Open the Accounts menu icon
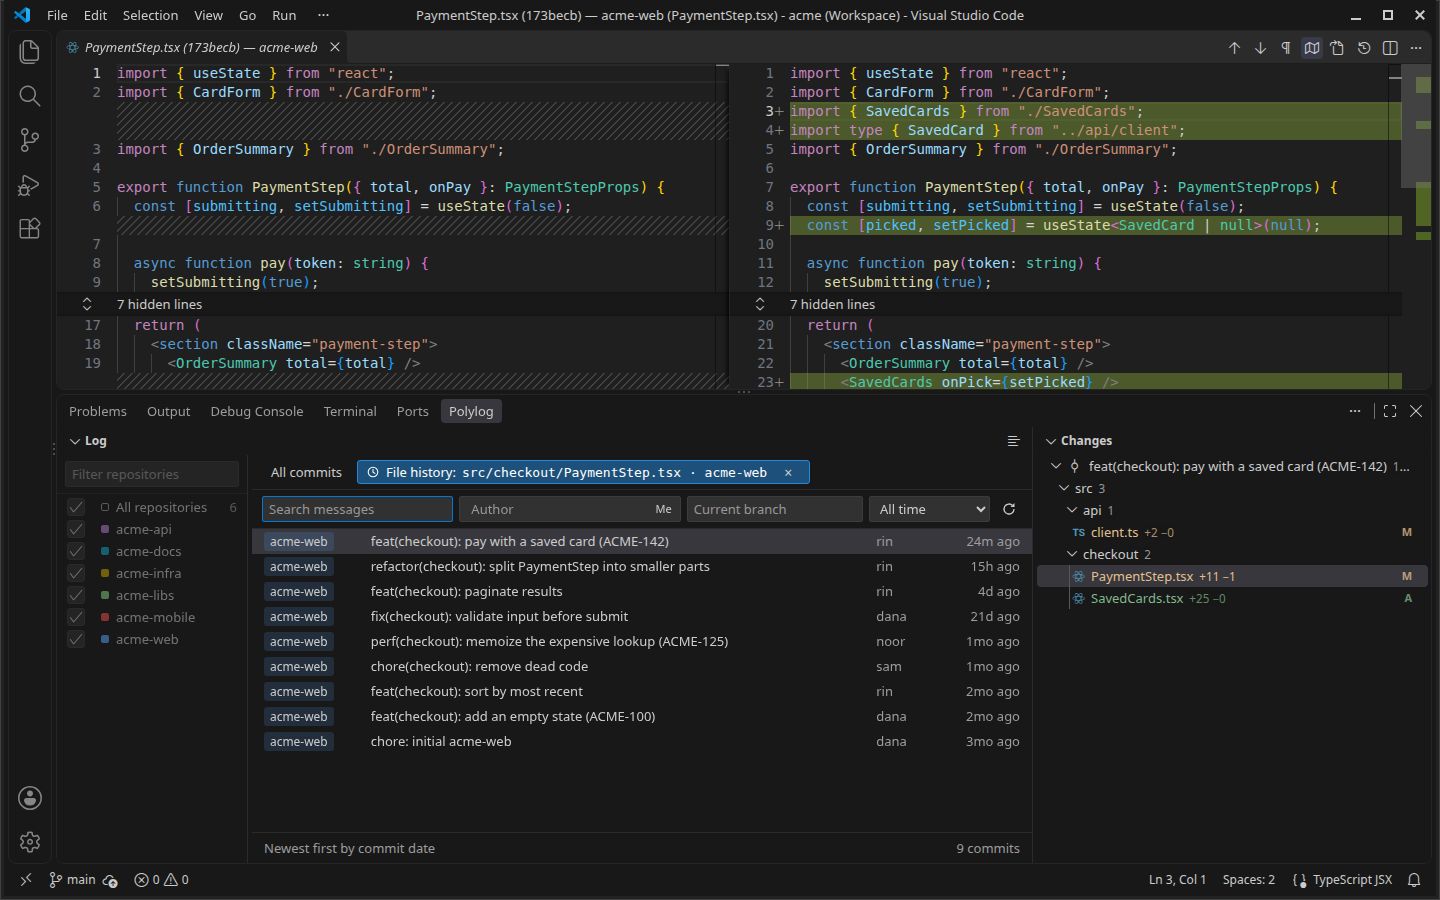Viewport: 1440px width, 900px height. coord(30,798)
